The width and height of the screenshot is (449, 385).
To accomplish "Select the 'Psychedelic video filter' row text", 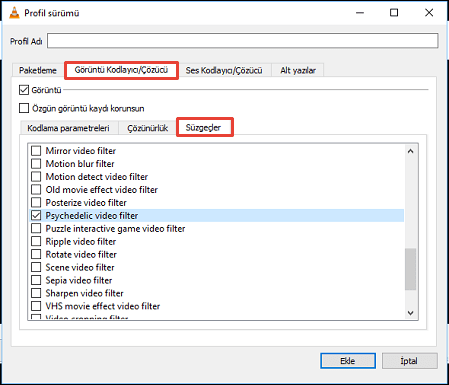I will click(x=92, y=216).
